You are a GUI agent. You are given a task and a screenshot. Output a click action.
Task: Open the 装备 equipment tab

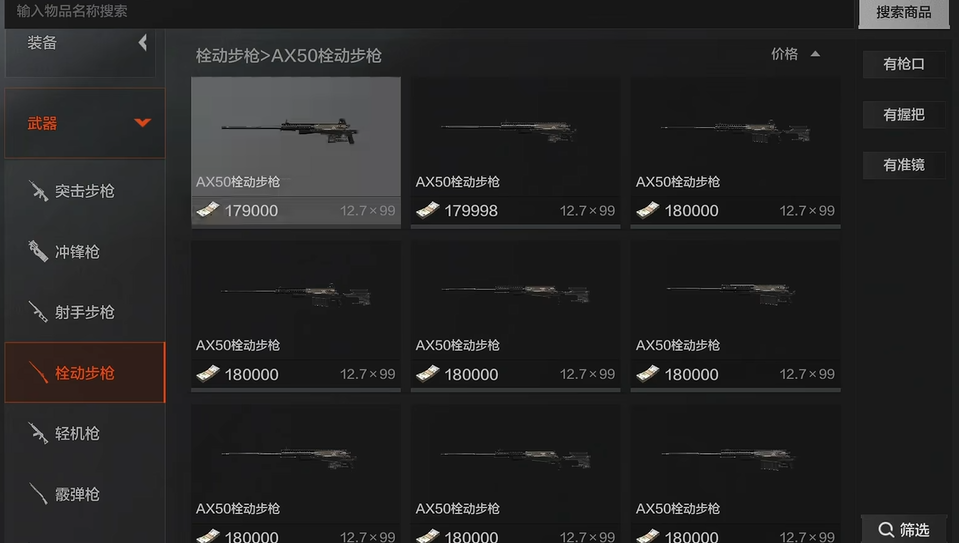click(x=42, y=43)
